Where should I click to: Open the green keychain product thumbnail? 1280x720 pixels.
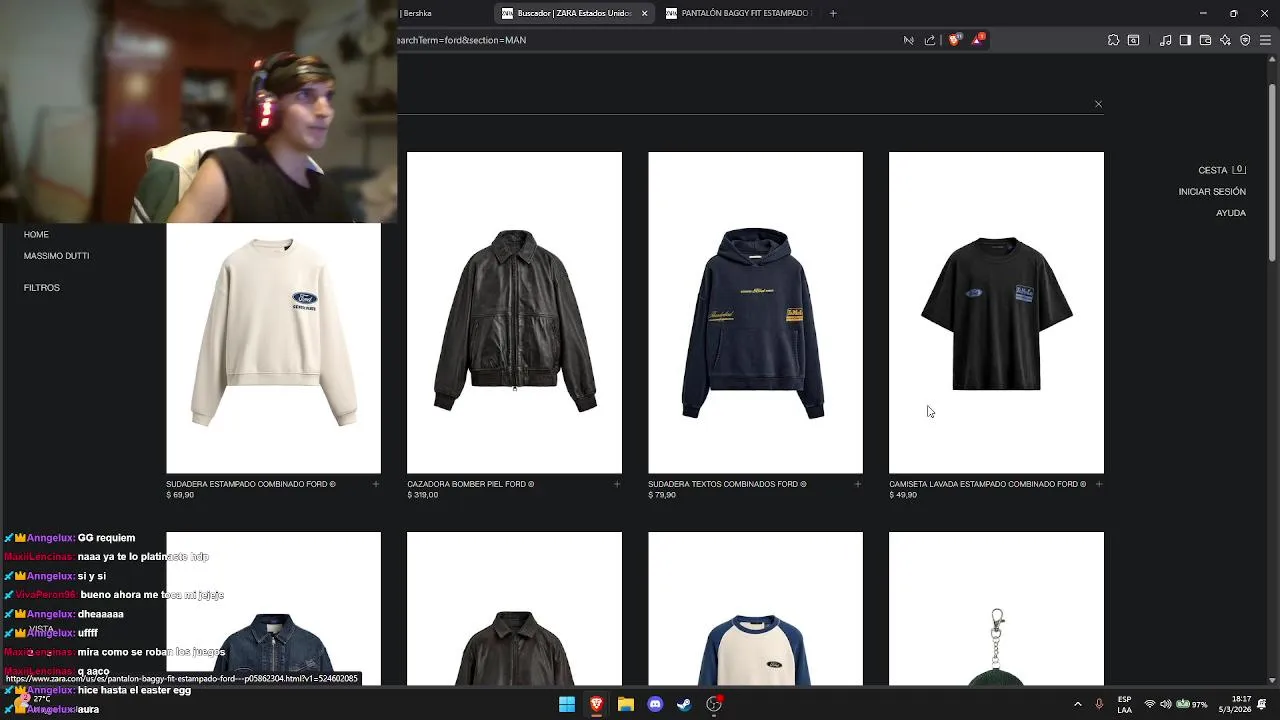pos(996,610)
